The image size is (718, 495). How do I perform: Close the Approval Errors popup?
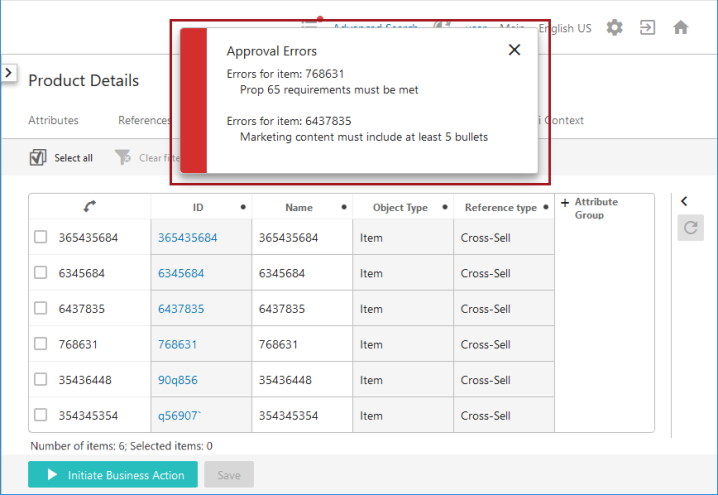514,50
